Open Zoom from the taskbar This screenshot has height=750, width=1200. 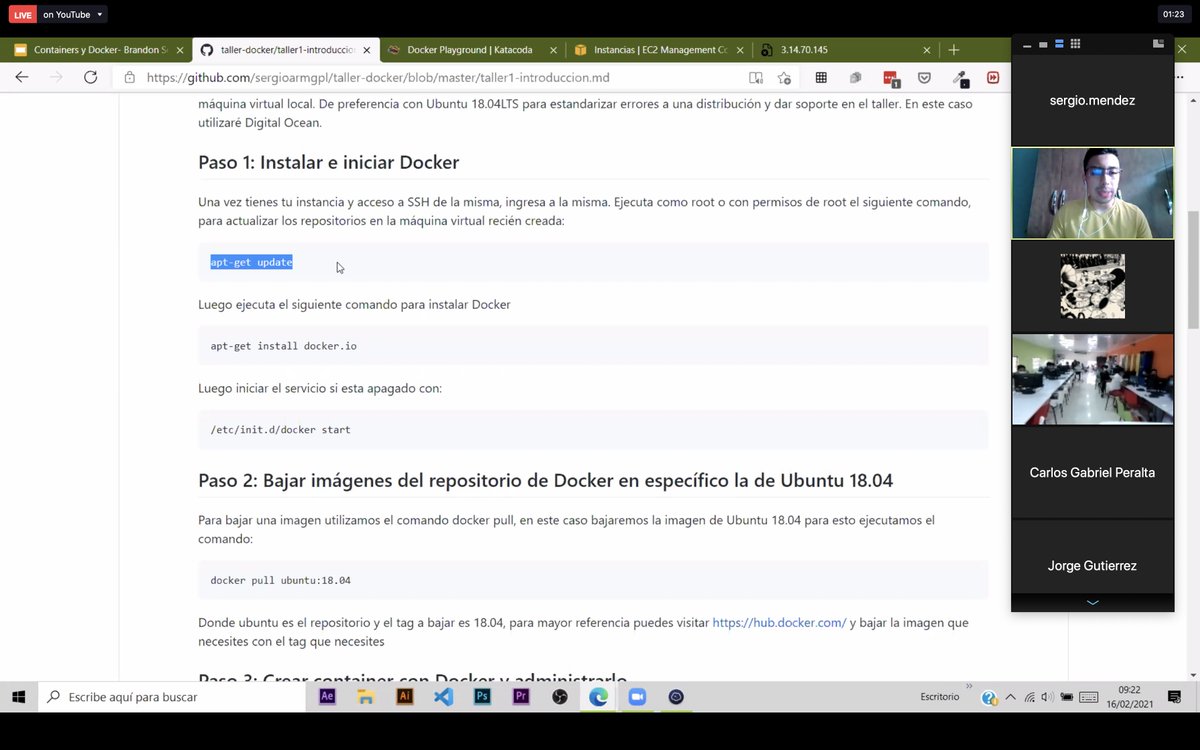point(637,697)
